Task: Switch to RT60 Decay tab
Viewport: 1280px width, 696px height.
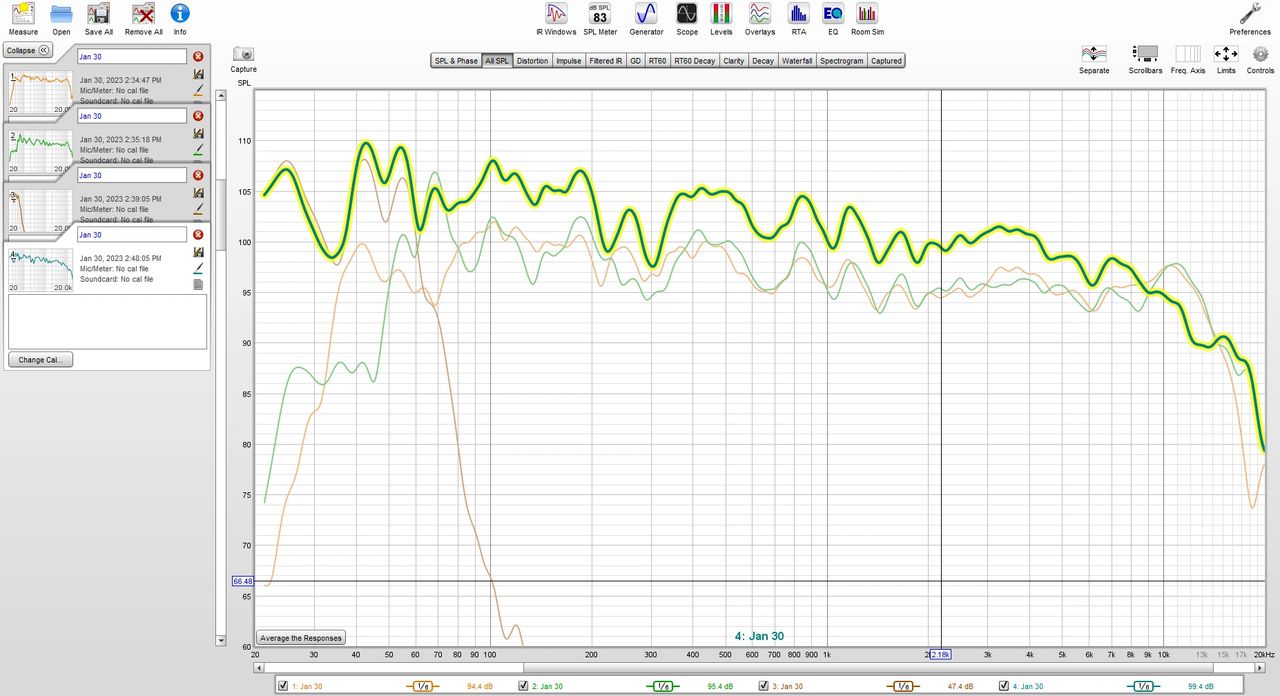Action: (695, 61)
